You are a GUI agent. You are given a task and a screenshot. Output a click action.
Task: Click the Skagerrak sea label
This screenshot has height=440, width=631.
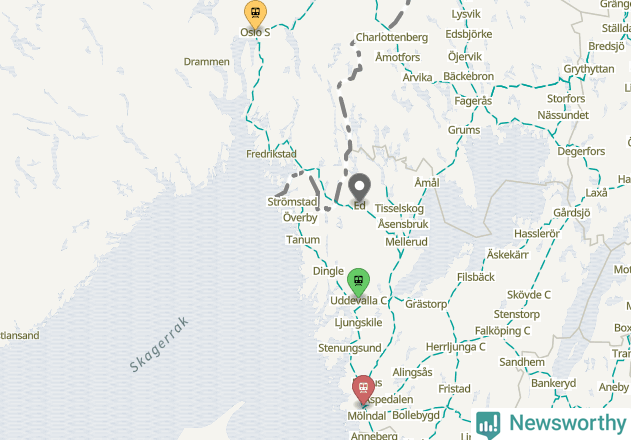point(159,344)
